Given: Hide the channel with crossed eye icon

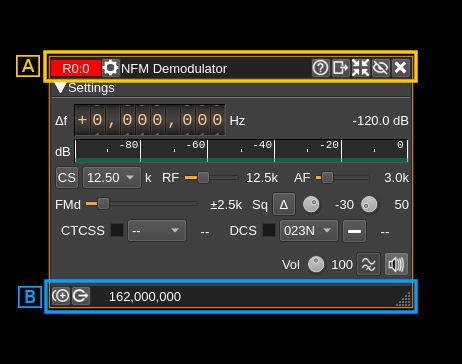Looking at the screenshot, I should [381, 68].
